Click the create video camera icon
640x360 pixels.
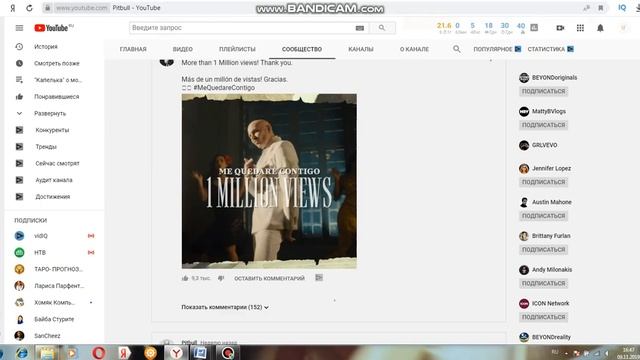[560, 28]
